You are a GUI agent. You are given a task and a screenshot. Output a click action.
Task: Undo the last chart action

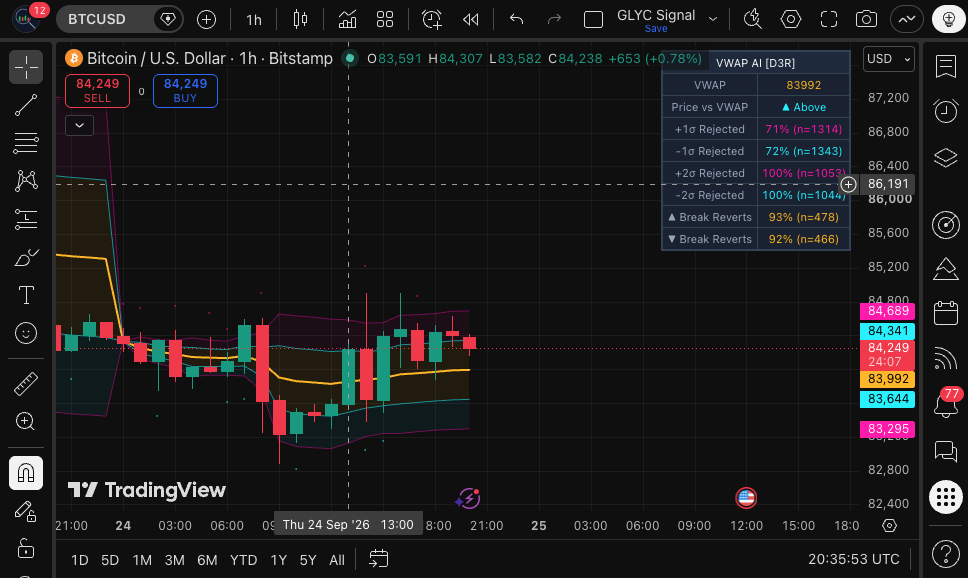click(517, 19)
